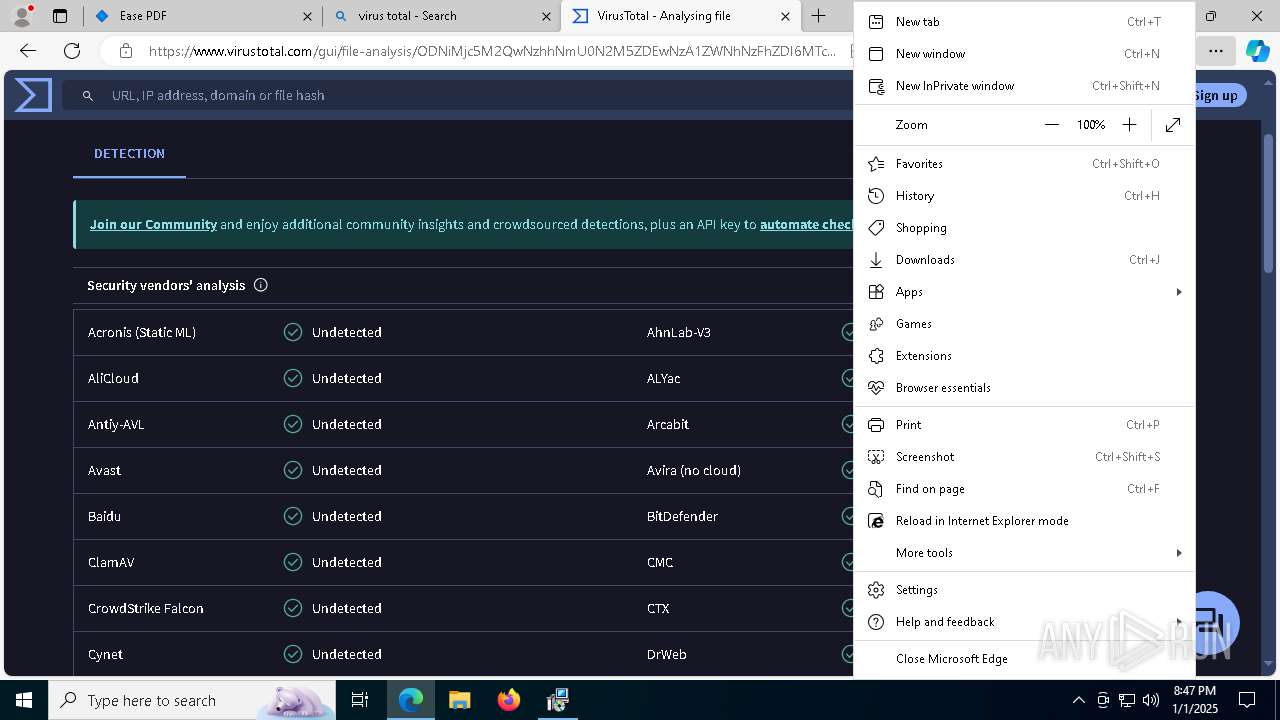Image resolution: width=1280 pixels, height=720 pixels.
Task: Open Task View on taskbar
Action: [360, 700]
